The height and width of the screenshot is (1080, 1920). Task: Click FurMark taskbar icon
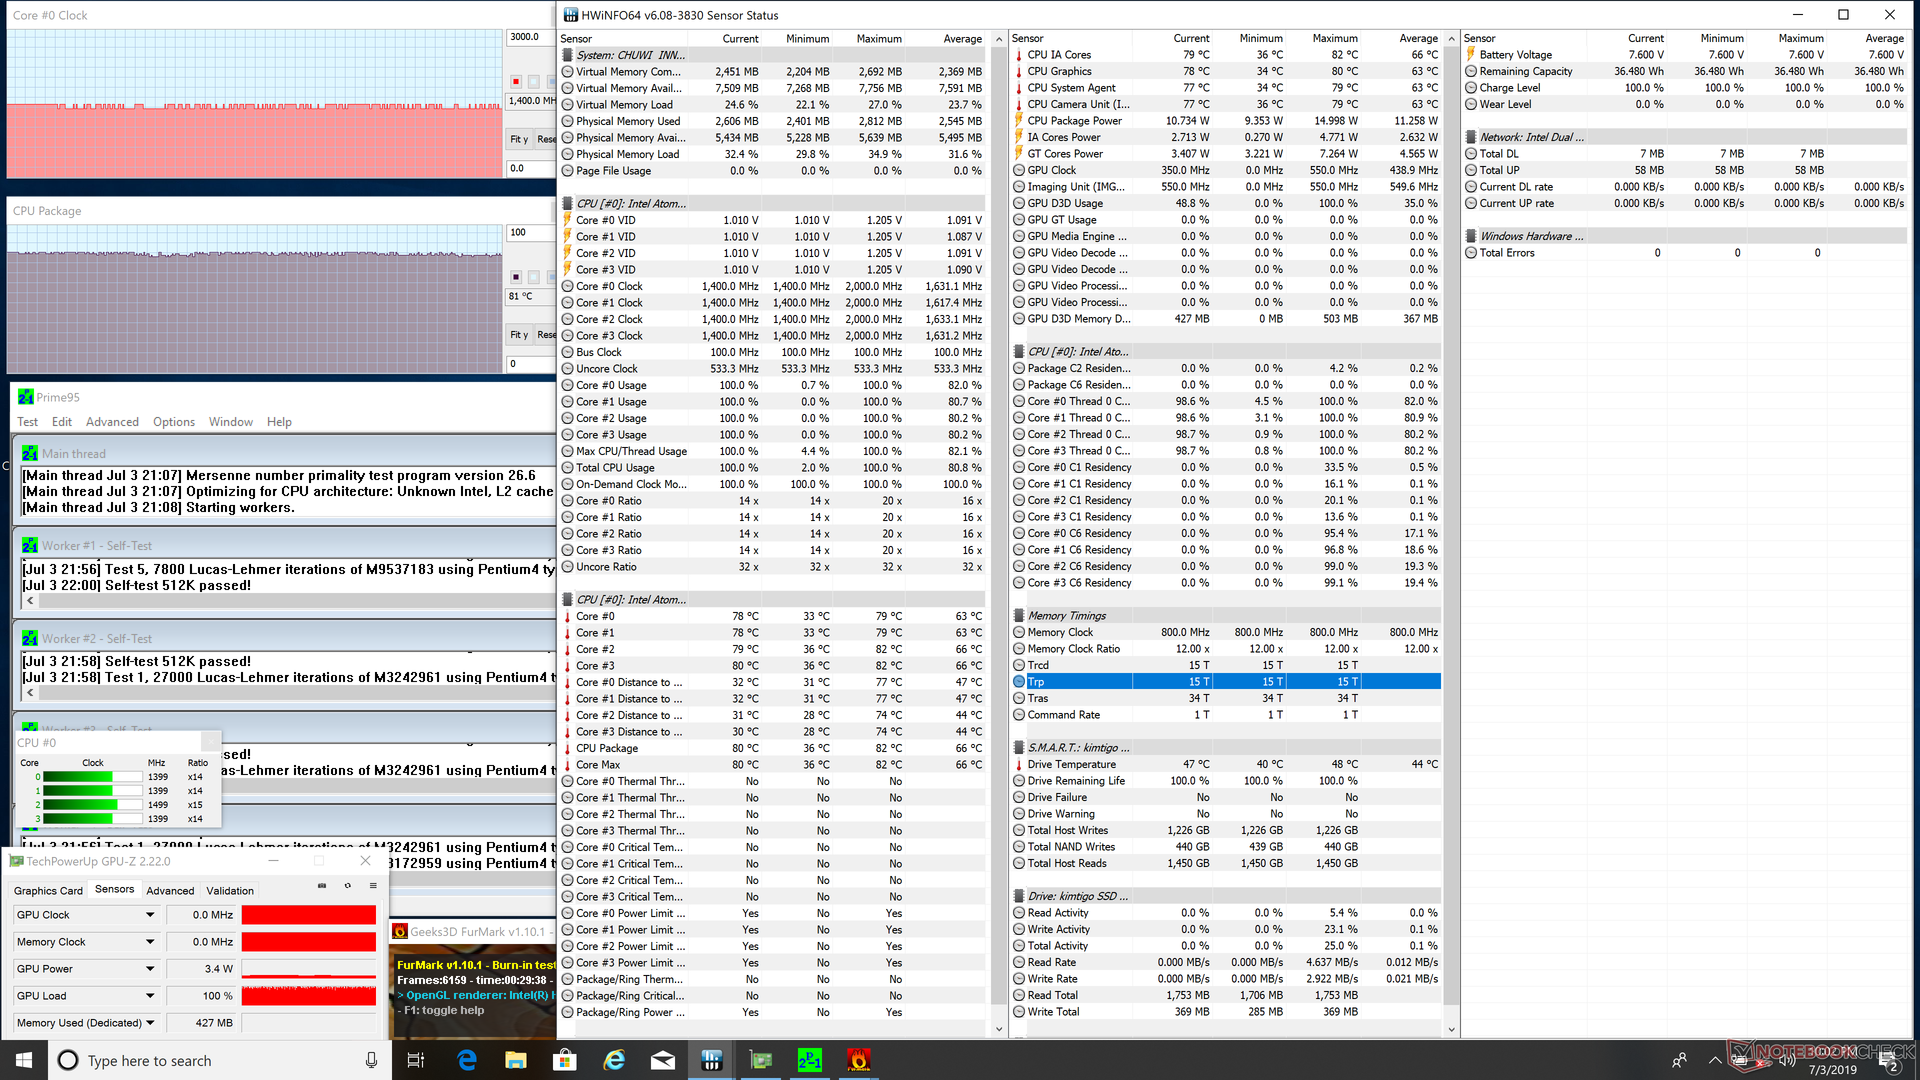click(x=858, y=1060)
